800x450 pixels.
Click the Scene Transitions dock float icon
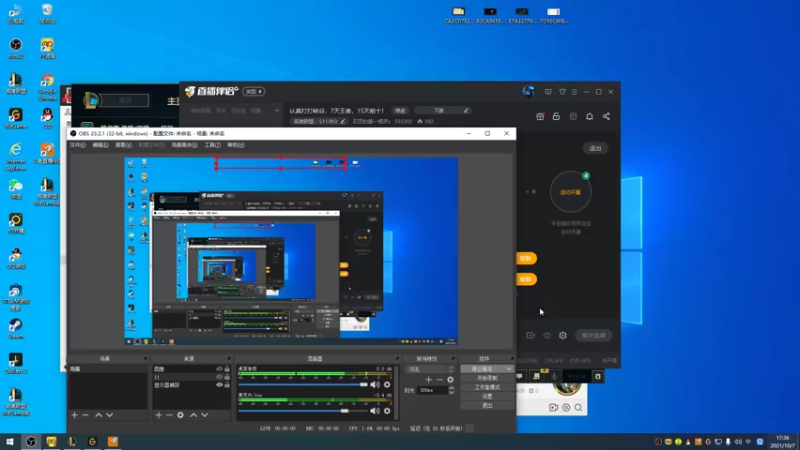(x=451, y=359)
